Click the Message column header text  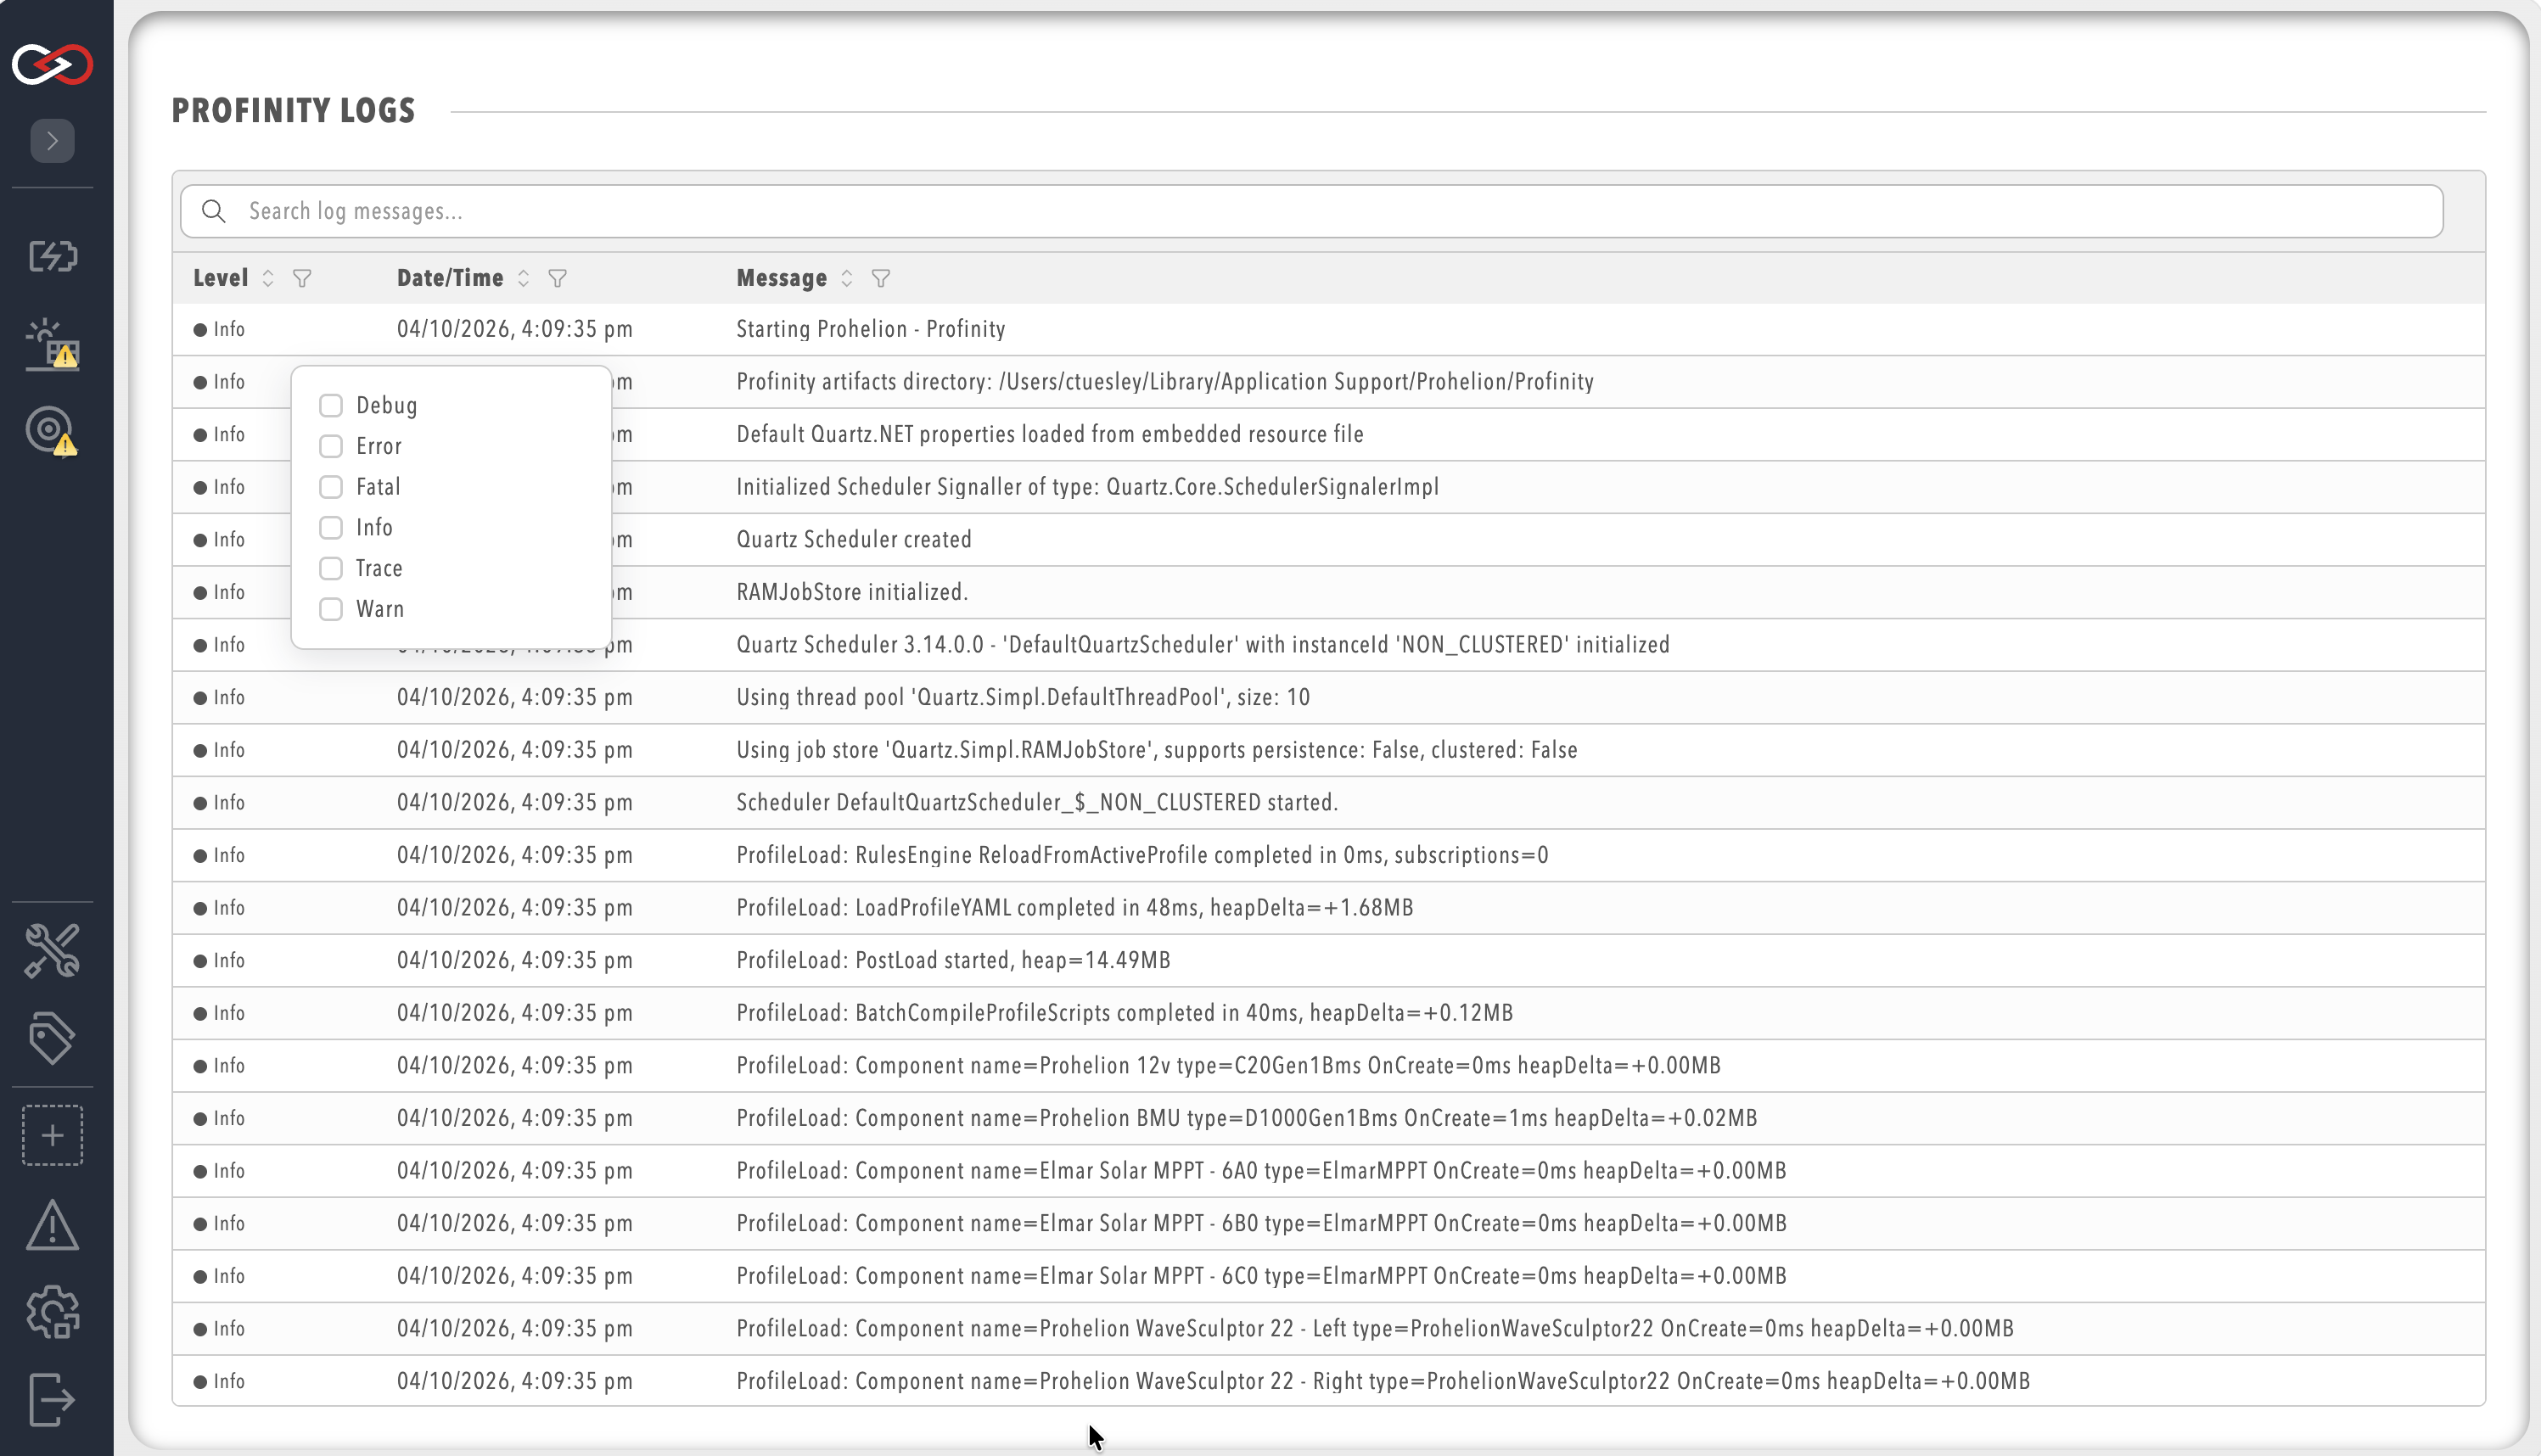tap(781, 278)
